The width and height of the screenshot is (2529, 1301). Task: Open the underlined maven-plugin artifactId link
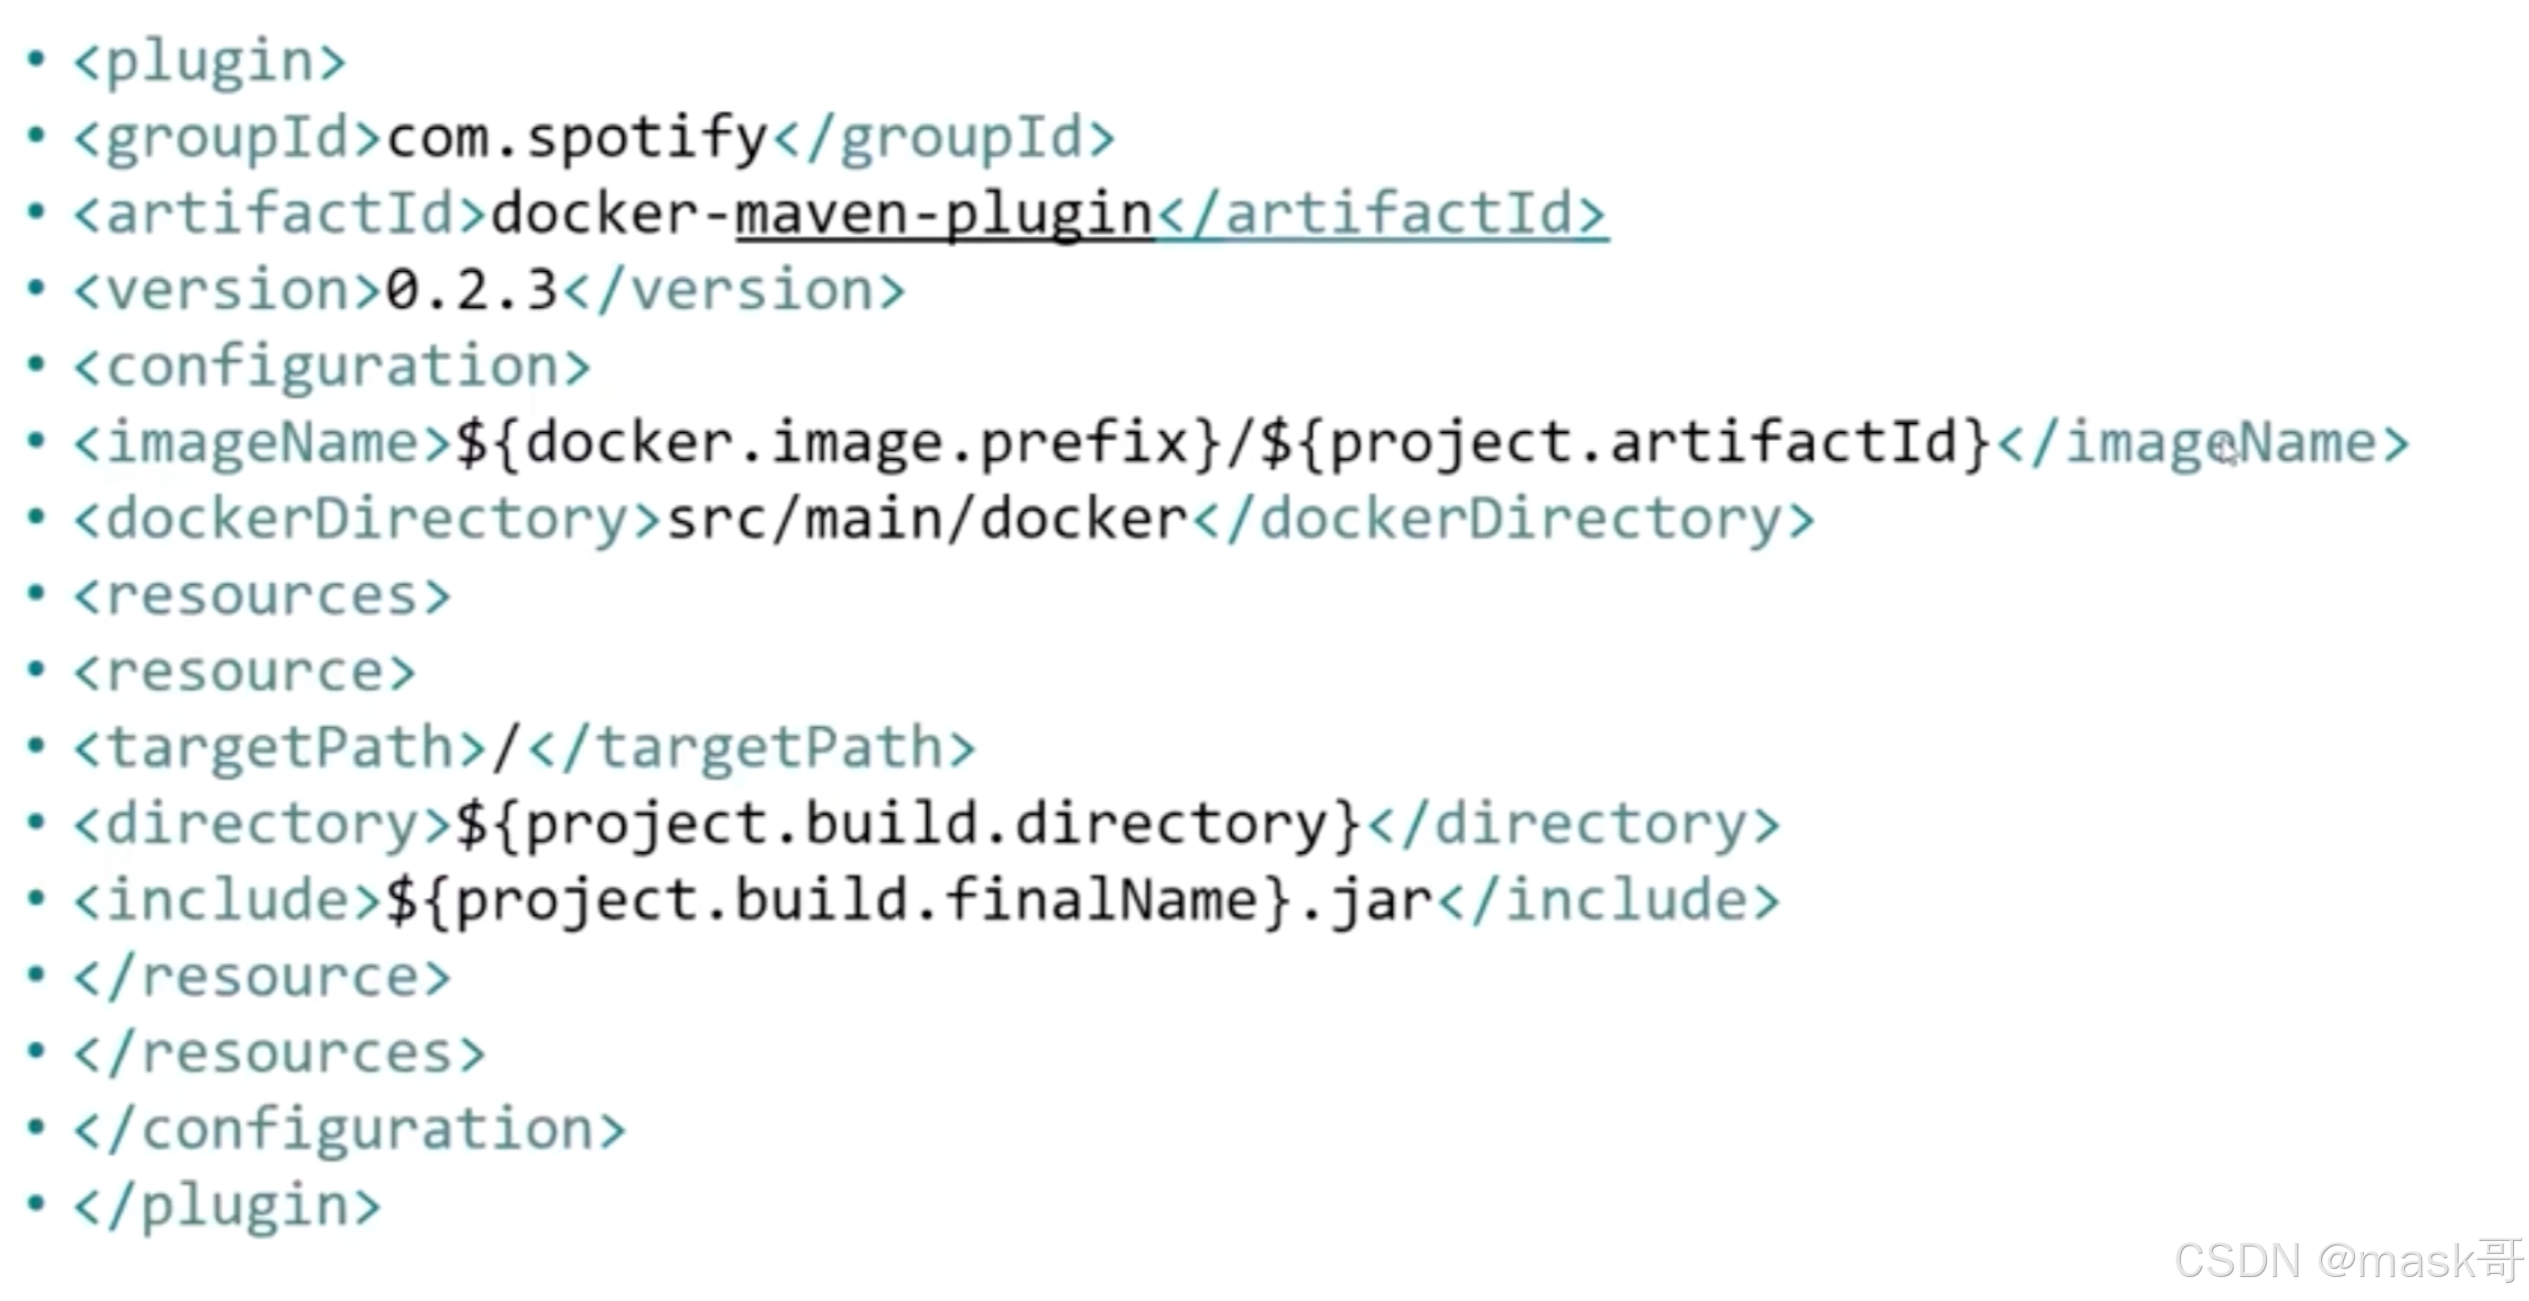pyautogui.click(x=945, y=214)
